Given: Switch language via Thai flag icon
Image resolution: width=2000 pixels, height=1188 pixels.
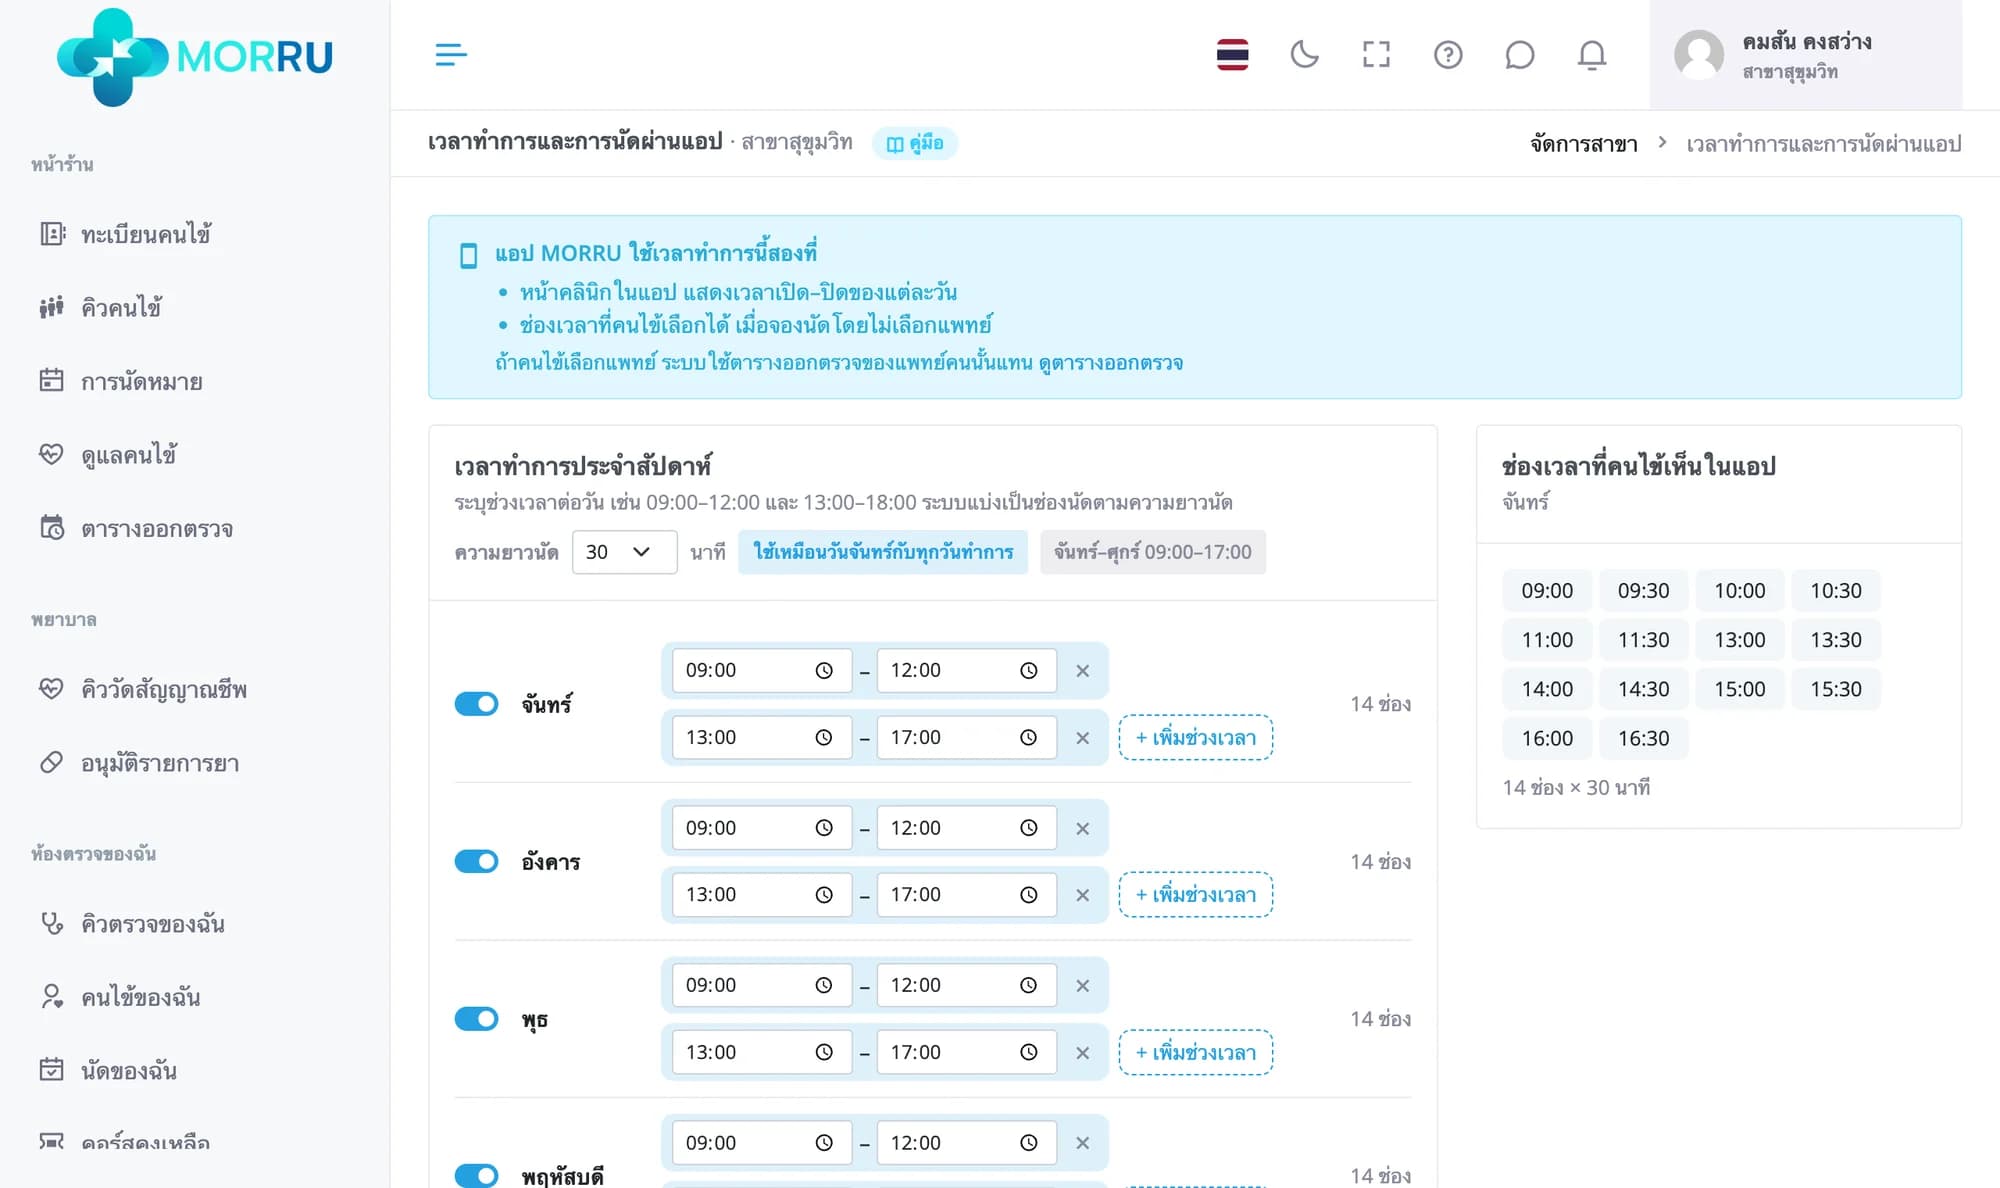Looking at the screenshot, I should pos(1232,54).
